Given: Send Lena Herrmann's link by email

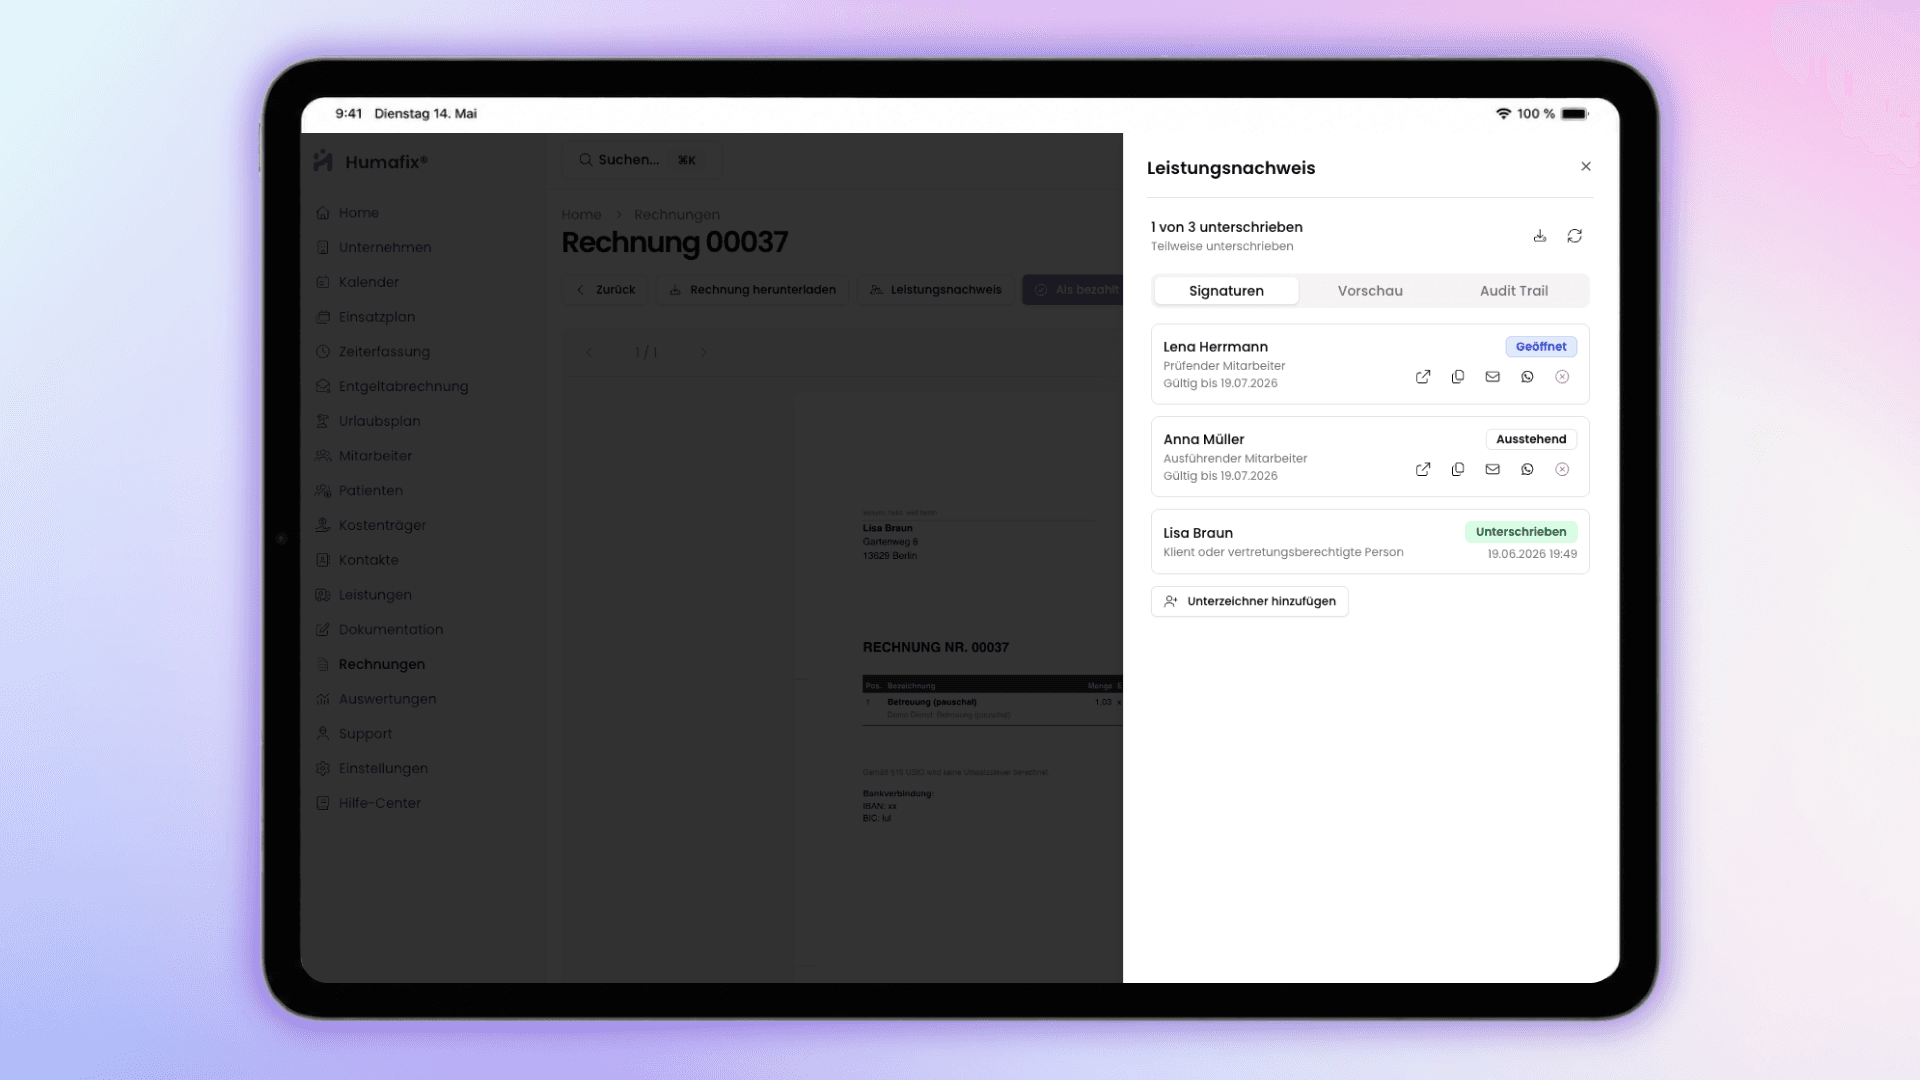Looking at the screenshot, I should click(1492, 377).
